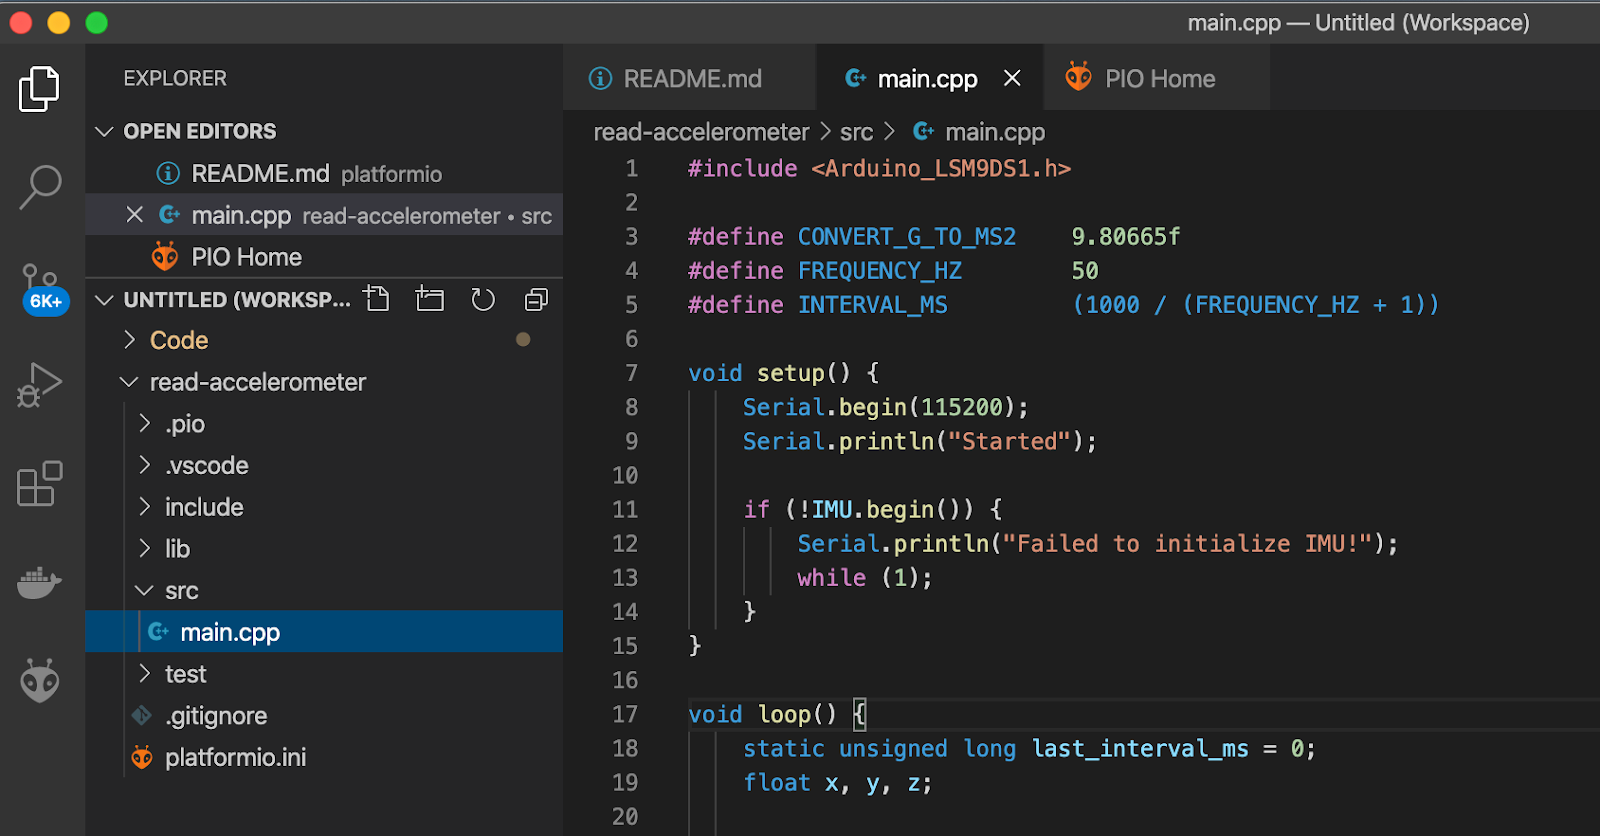Open the PlatformIO alien icon view
The image size is (1600, 836).
[40, 681]
